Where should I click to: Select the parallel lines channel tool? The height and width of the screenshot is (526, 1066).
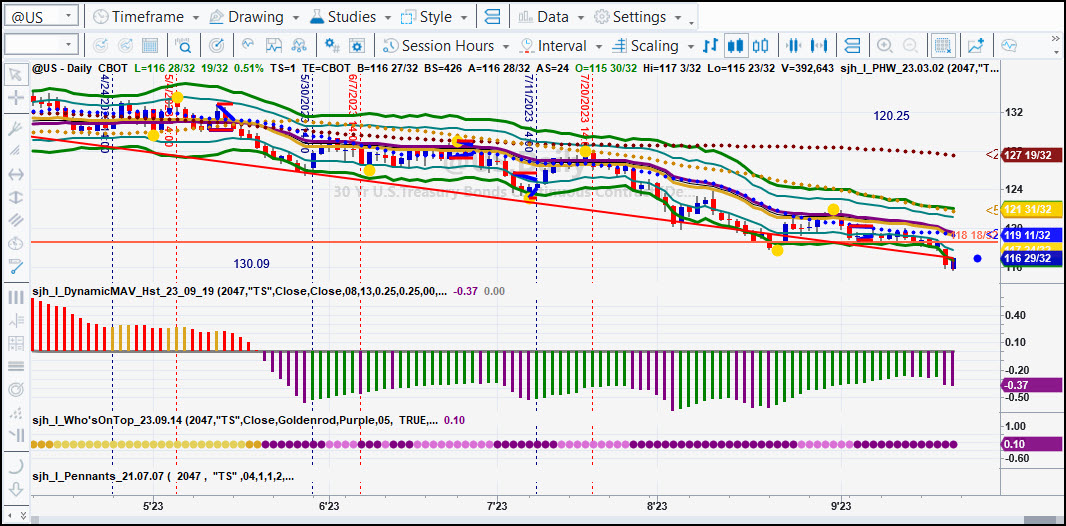(x=15, y=220)
